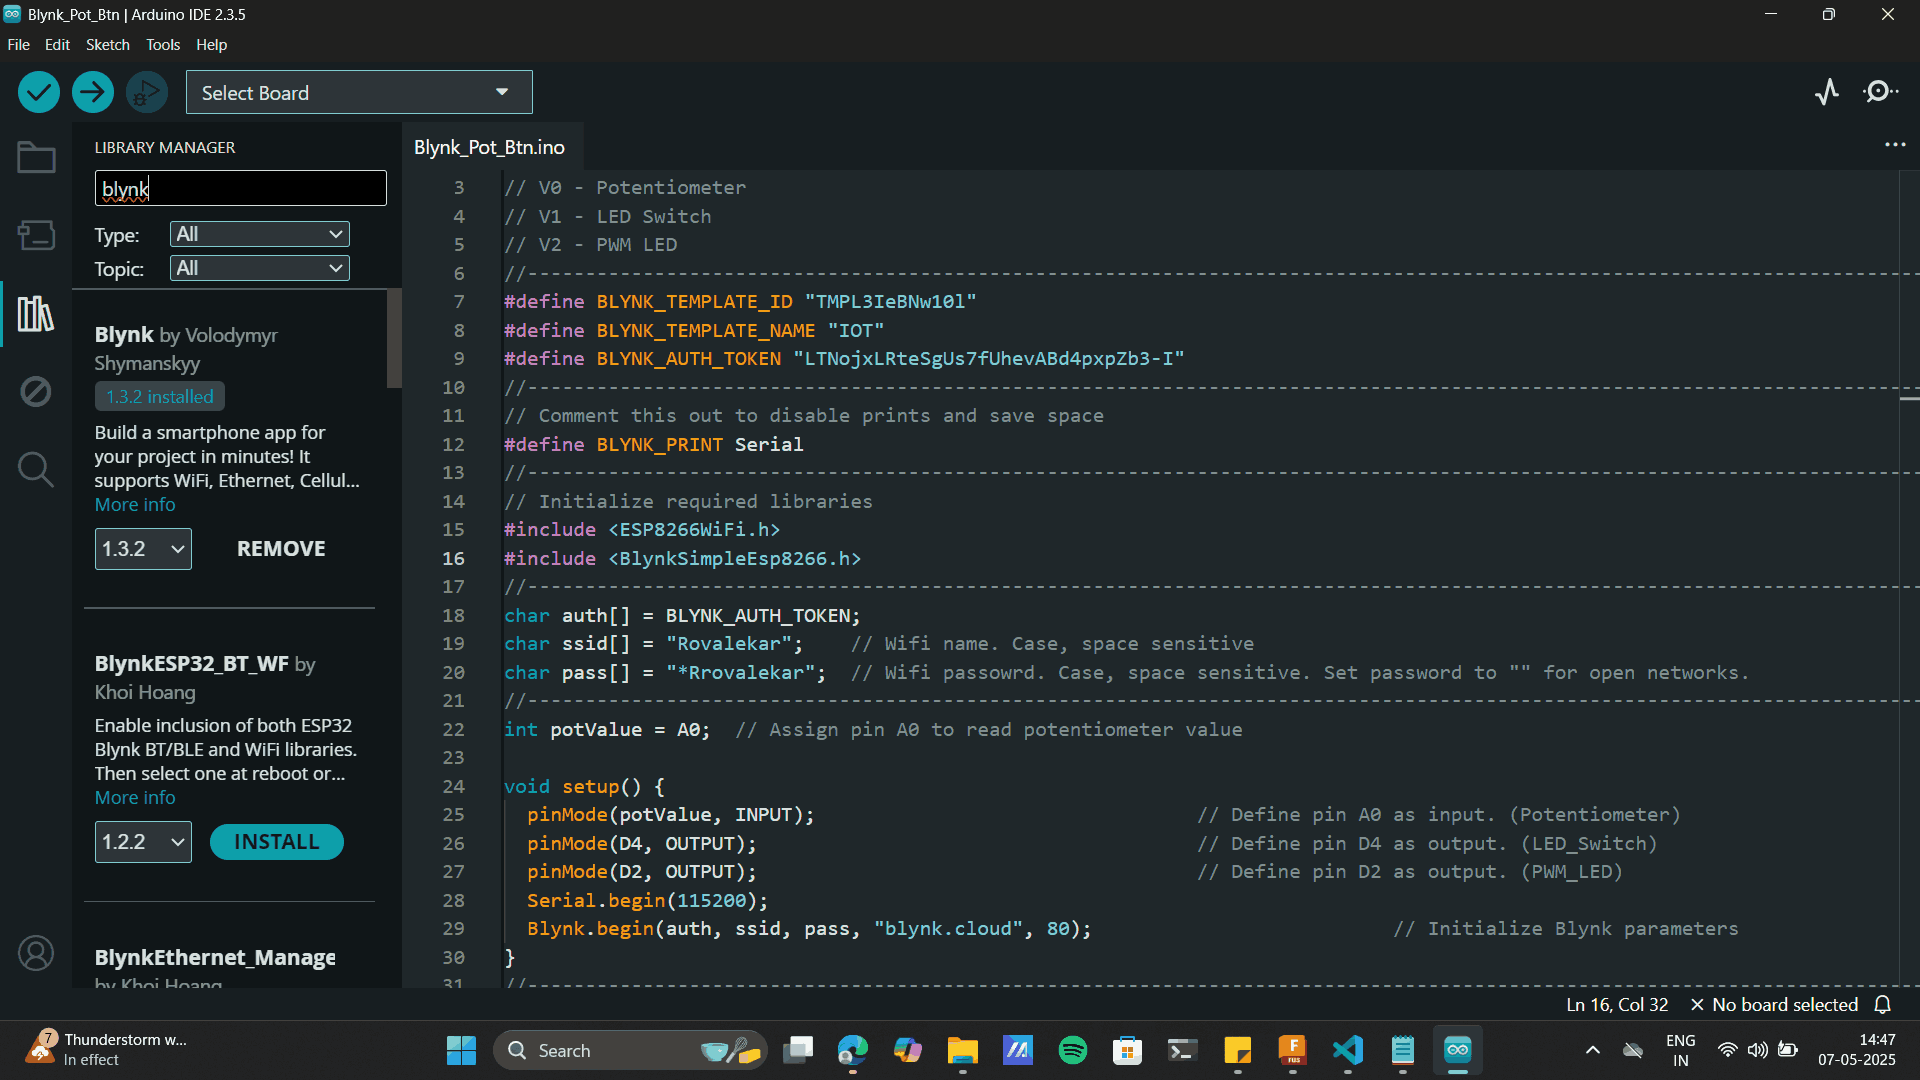Open the Debug sidebar panel
This screenshot has height=1080, width=1920.
pos(36,391)
